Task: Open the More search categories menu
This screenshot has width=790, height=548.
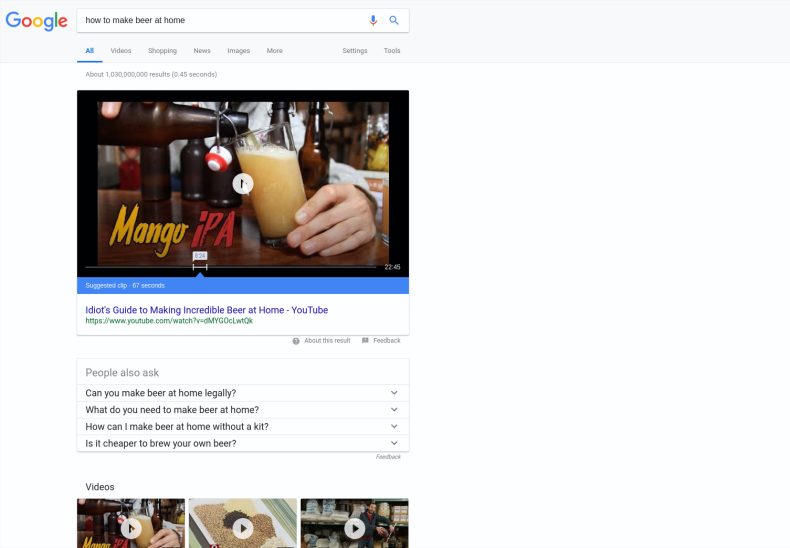Action: click(x=274, y=51)
